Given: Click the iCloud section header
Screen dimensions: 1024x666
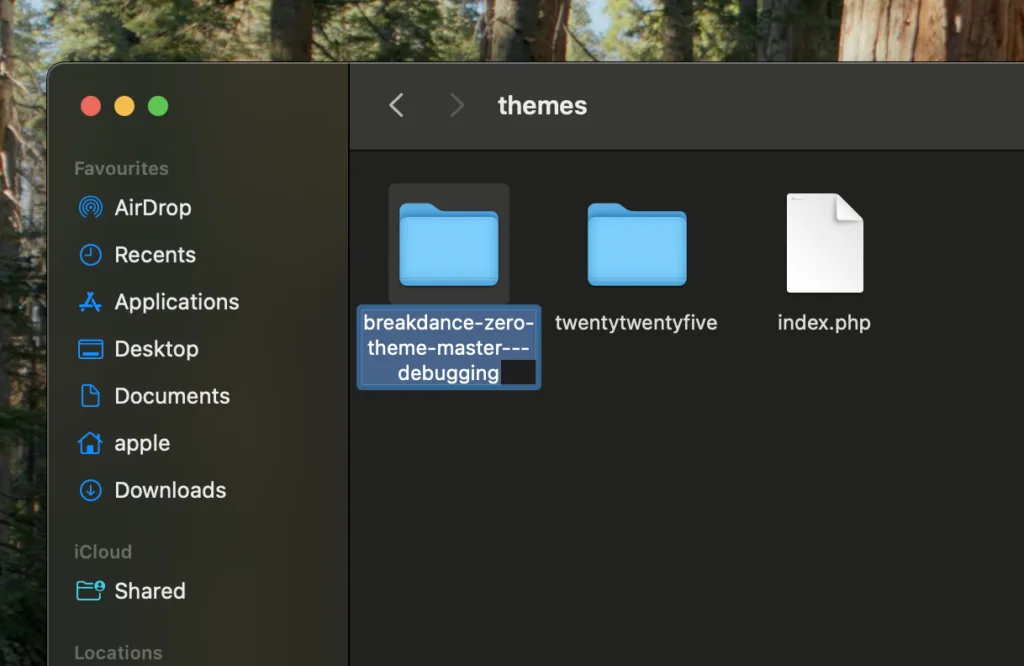Looking at the screenshot, I should click(102, 552).
